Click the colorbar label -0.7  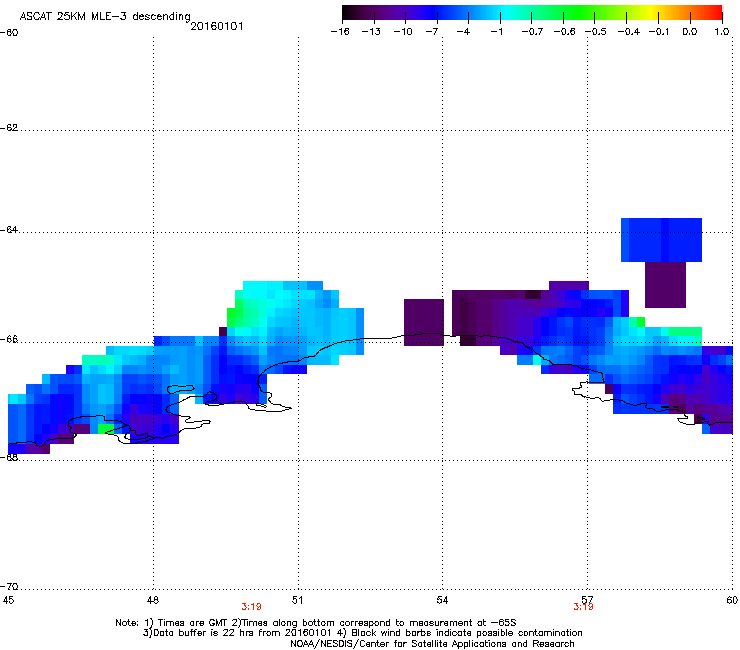pos(532,32)
